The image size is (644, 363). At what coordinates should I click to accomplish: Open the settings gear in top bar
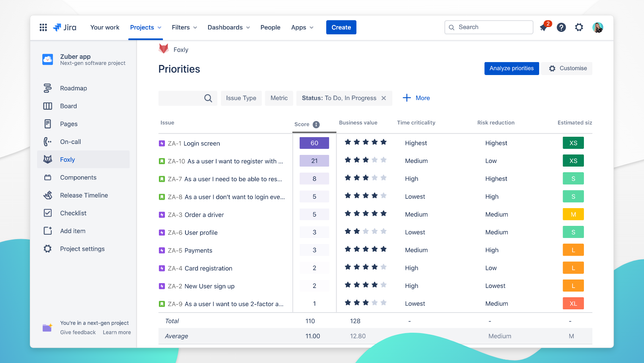[x=579, y=28]
